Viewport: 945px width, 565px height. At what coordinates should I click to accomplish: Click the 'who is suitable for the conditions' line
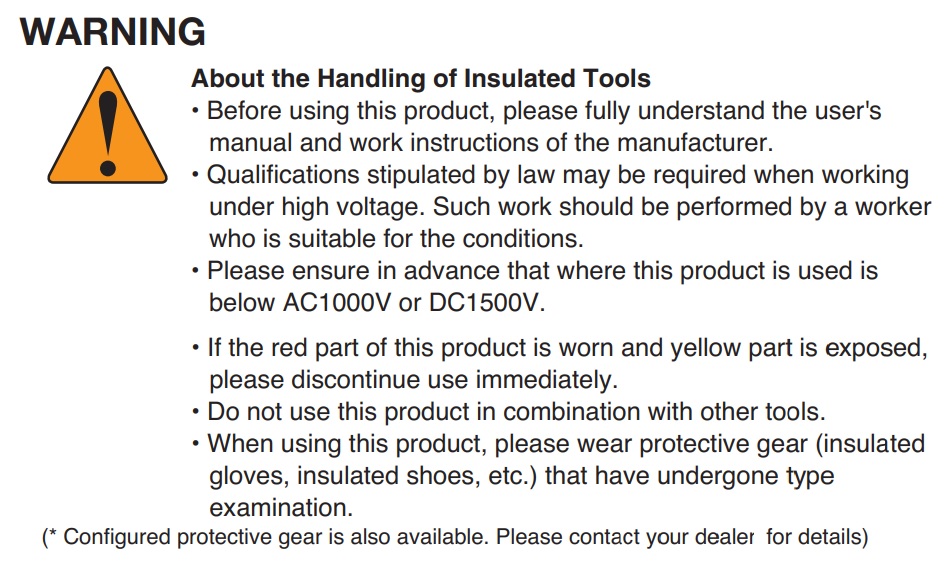tap(396, 239)
